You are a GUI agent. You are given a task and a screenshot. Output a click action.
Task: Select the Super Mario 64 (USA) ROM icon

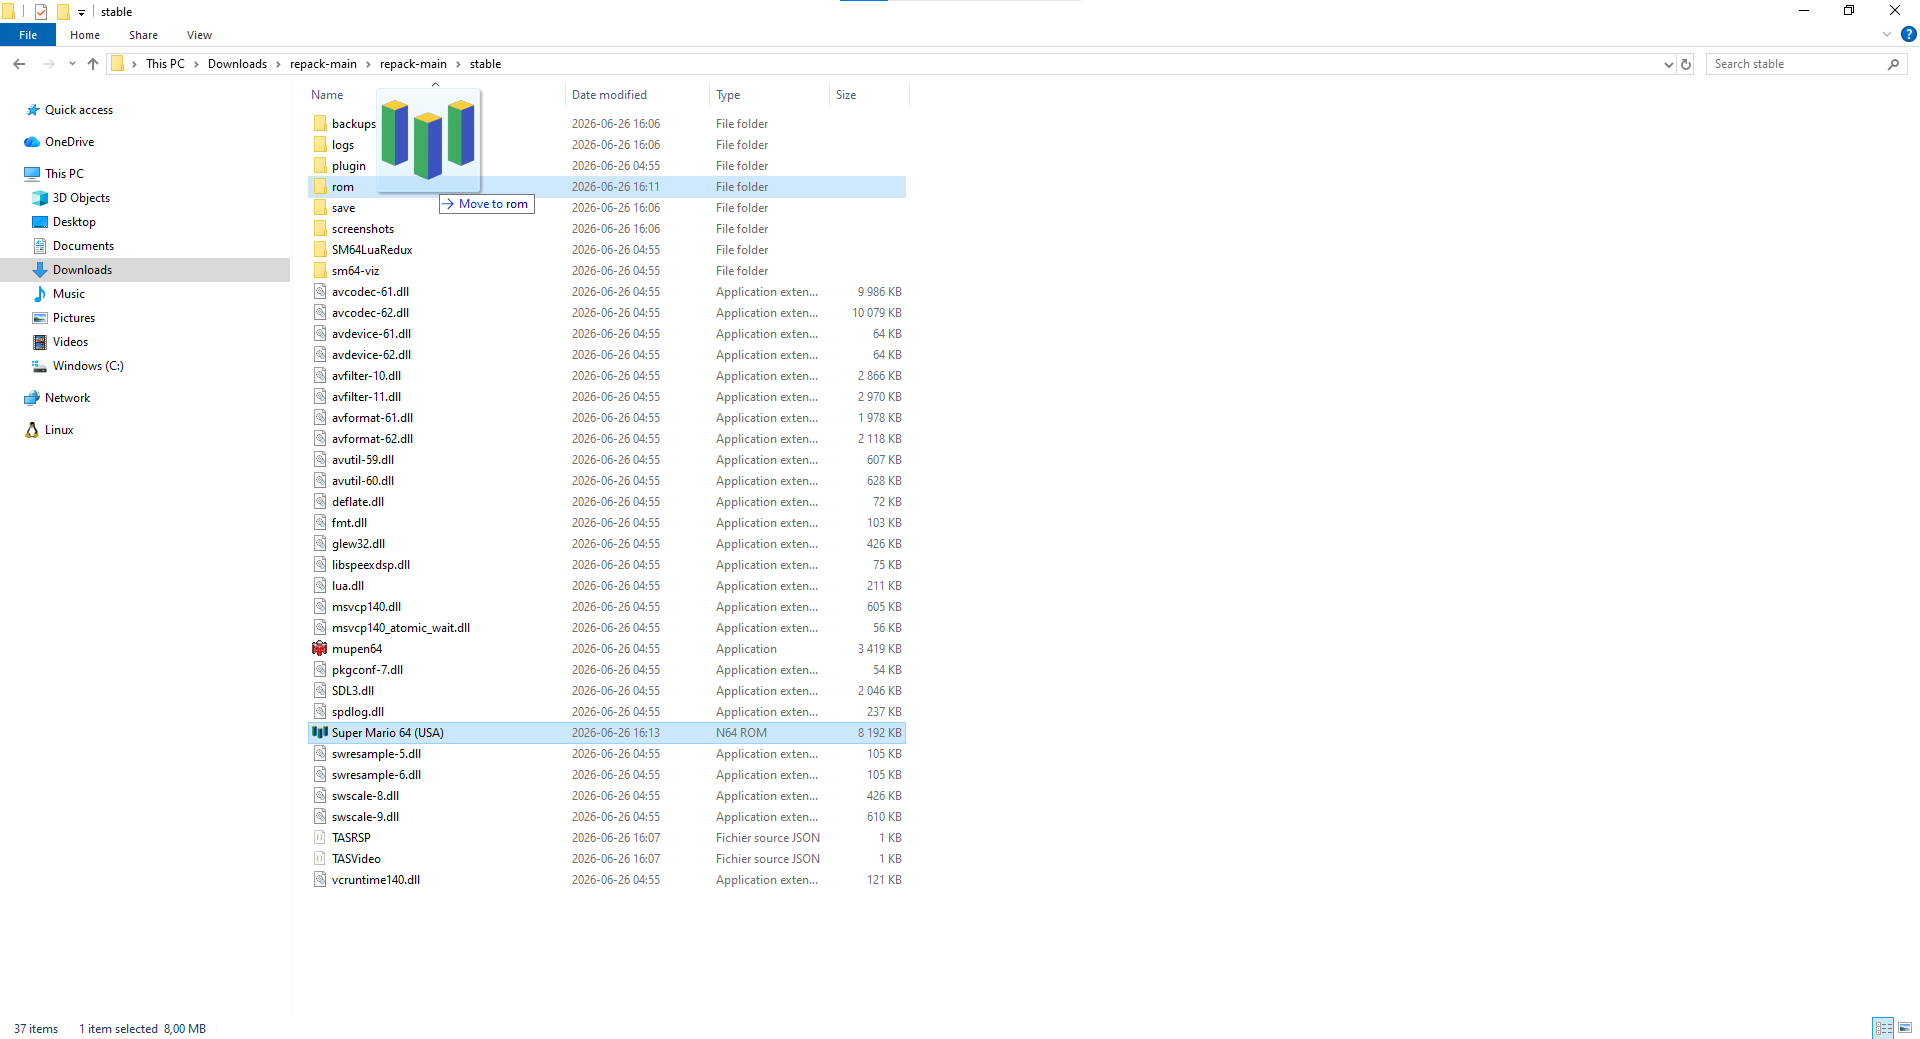[320, 733]
